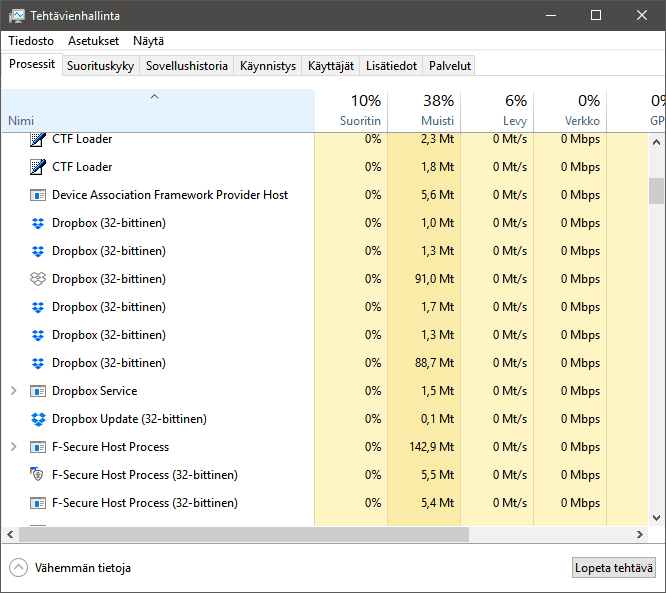
Task: Open the Tiedosto menu
Action: click(x=31, y=41)
